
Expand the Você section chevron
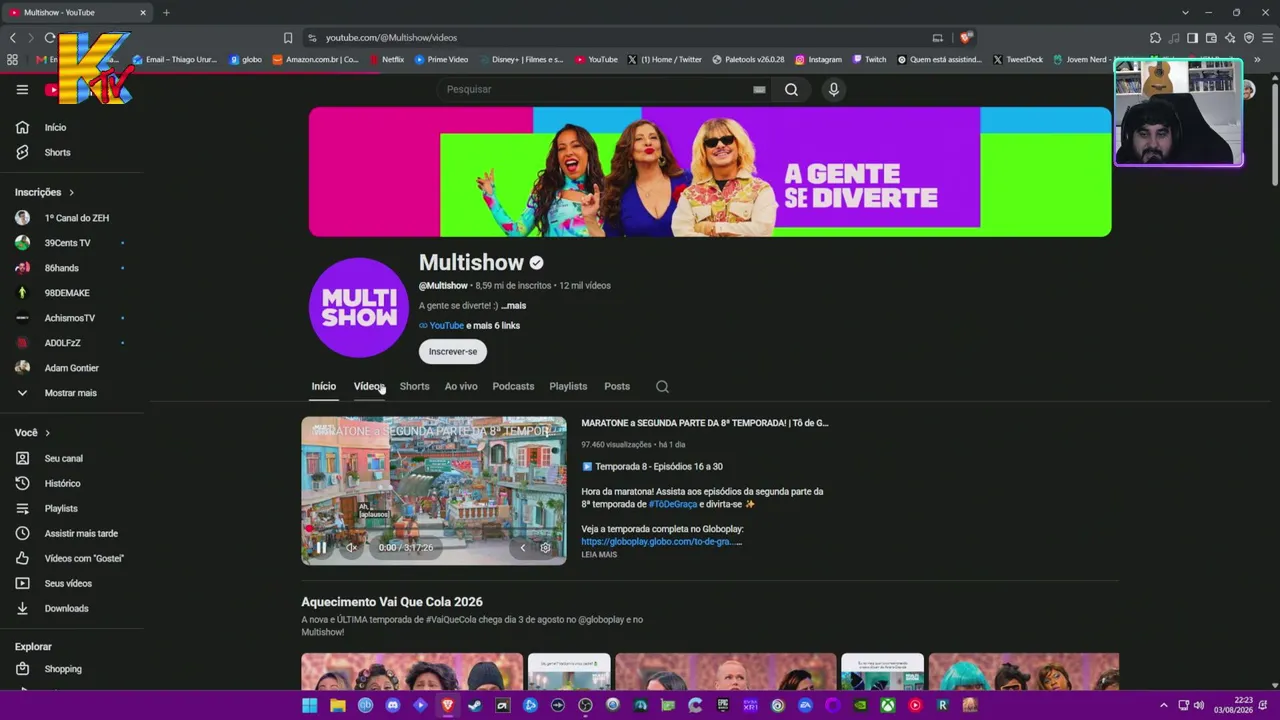47,433
